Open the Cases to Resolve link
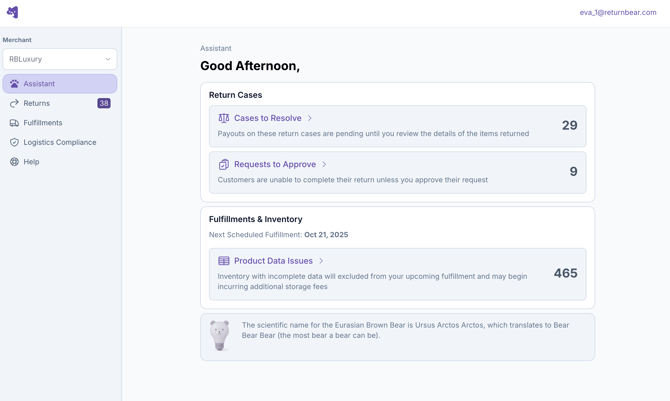Image resolution: width=670 pixels, height=401 pixels. tap(267, 118)
